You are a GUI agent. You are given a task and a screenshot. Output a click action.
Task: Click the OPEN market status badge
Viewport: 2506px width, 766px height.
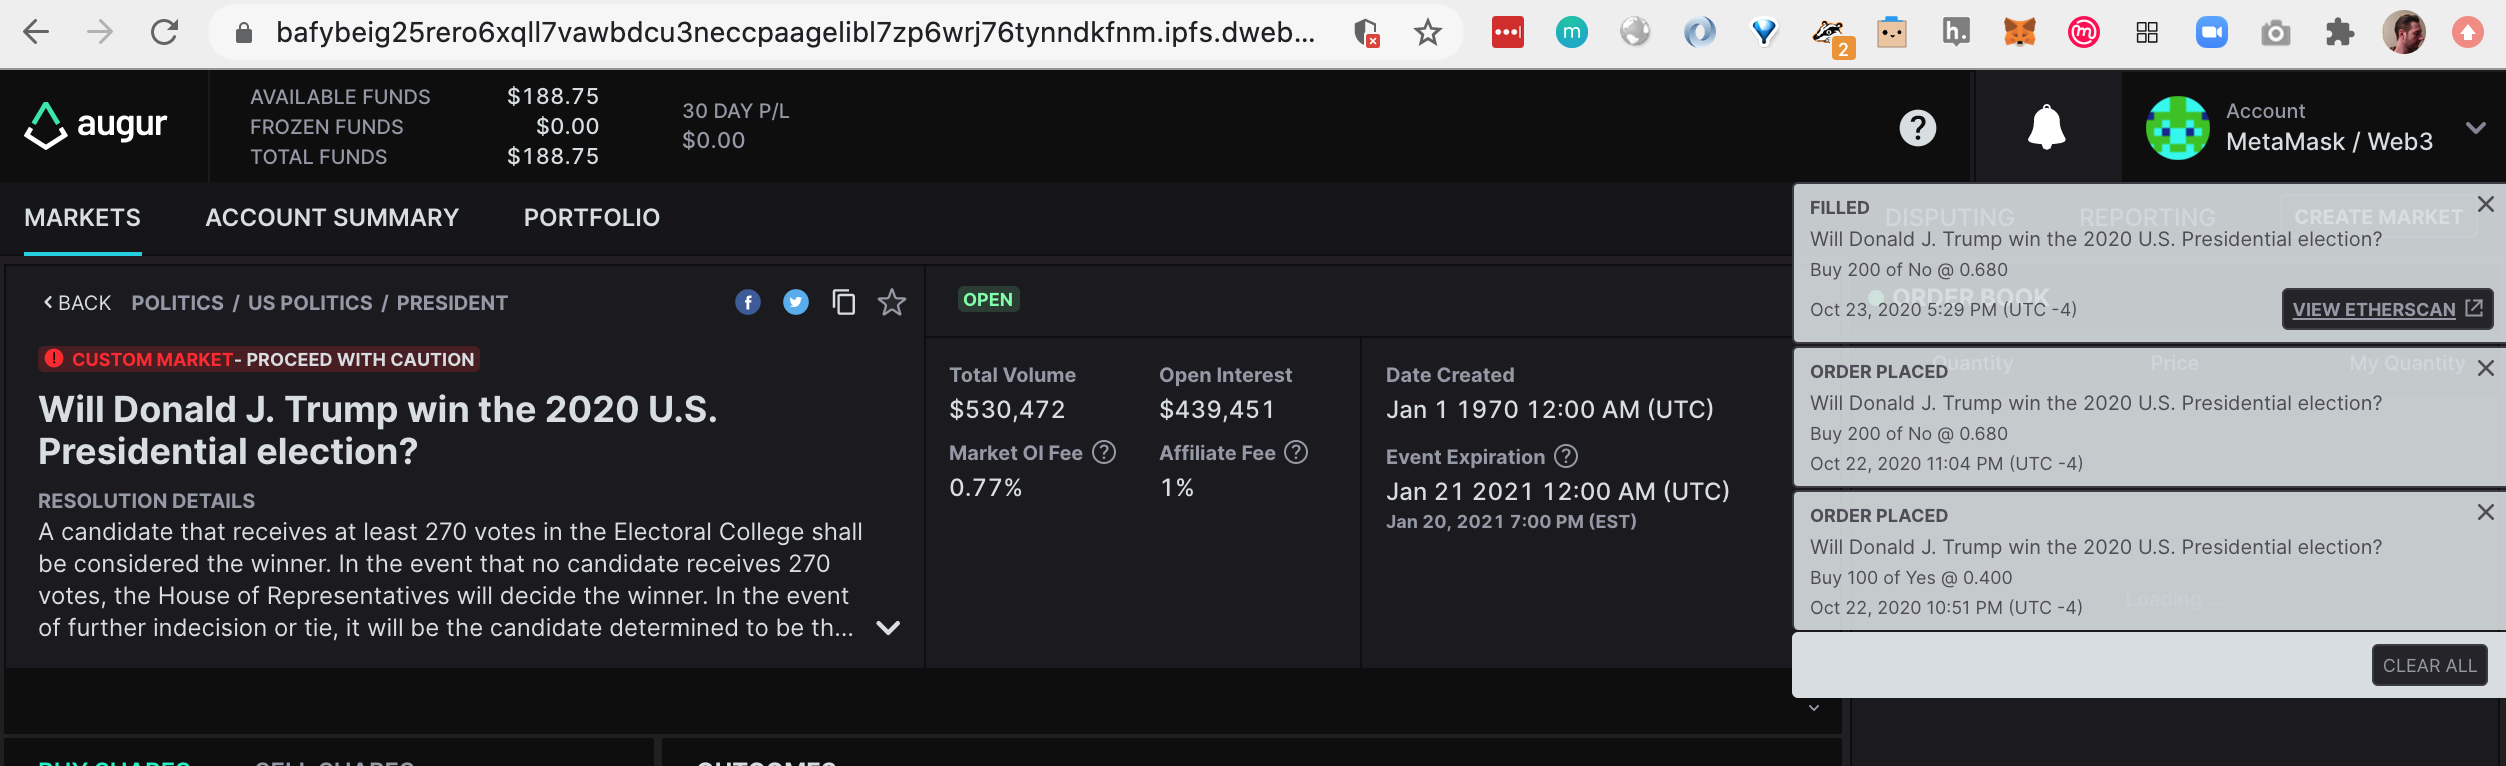(x=988, y=299)
